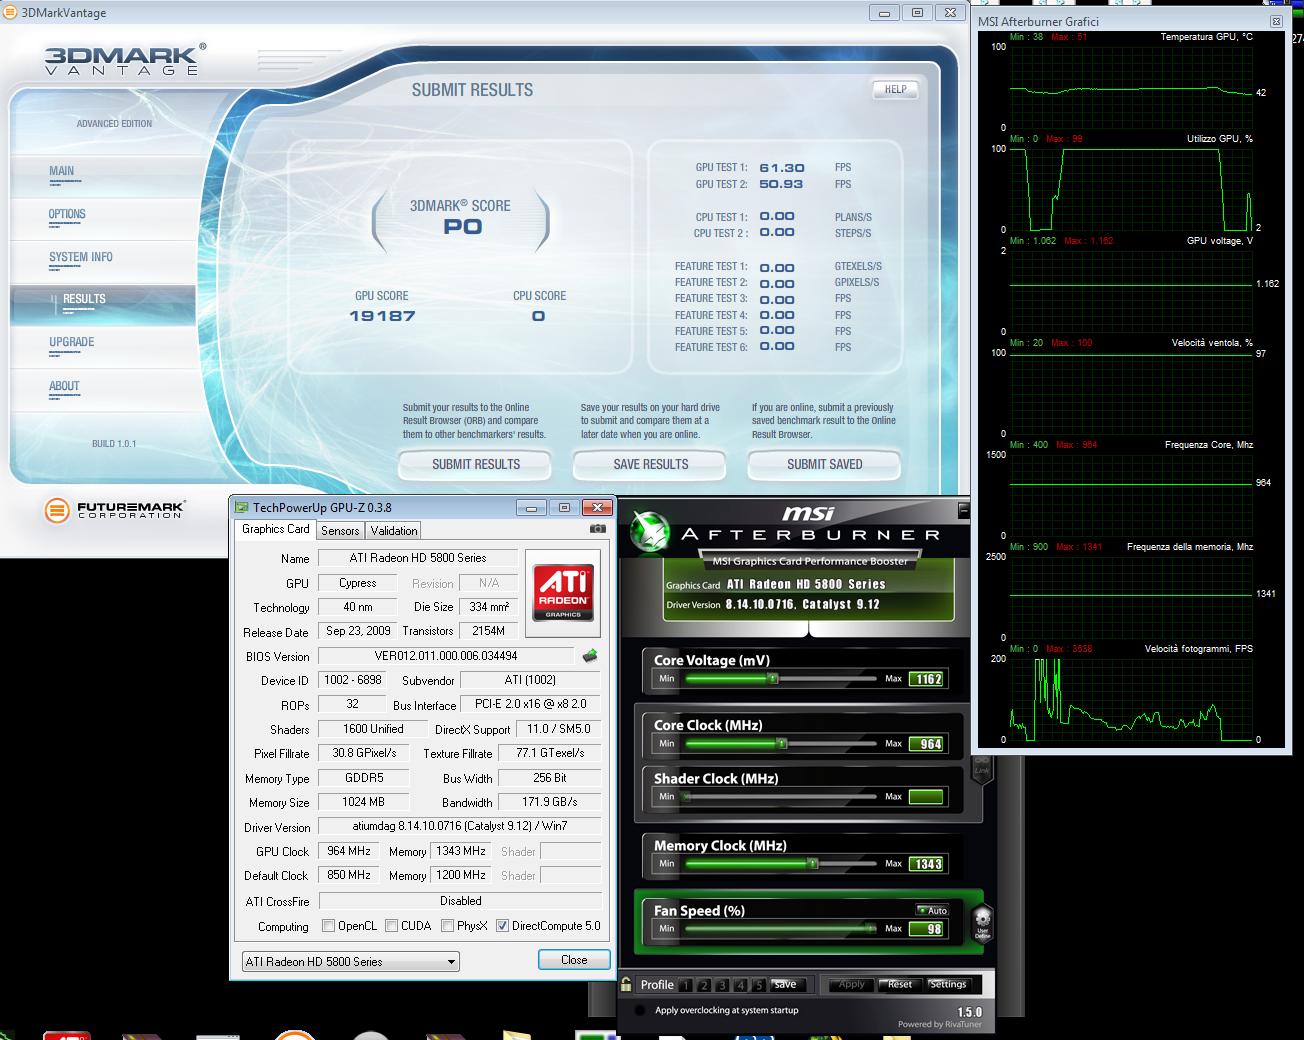
Task: Click the Core Clock value box 964
Action: click(x=926, y=744)
